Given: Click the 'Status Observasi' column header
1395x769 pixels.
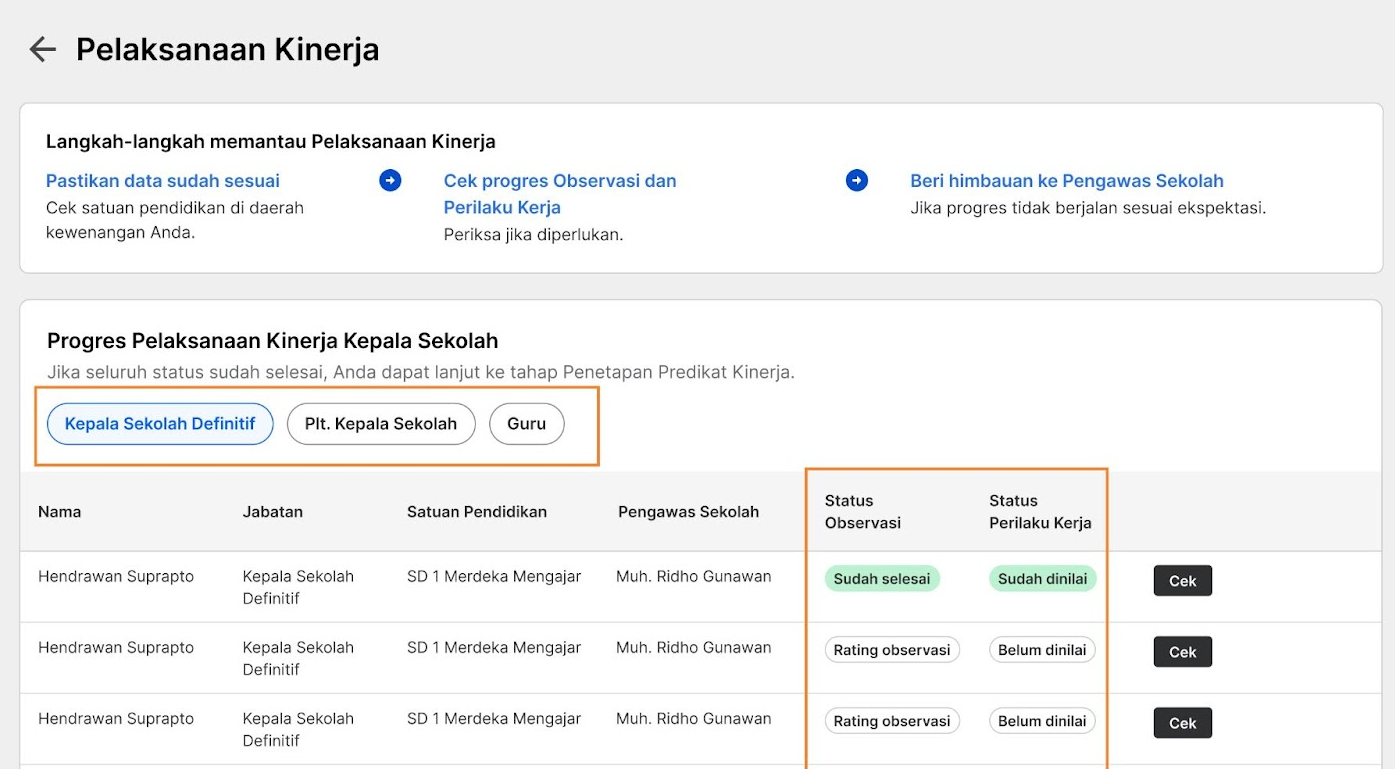Looking at the screenshot, I should pyautogui.click(x=863, y=512).
